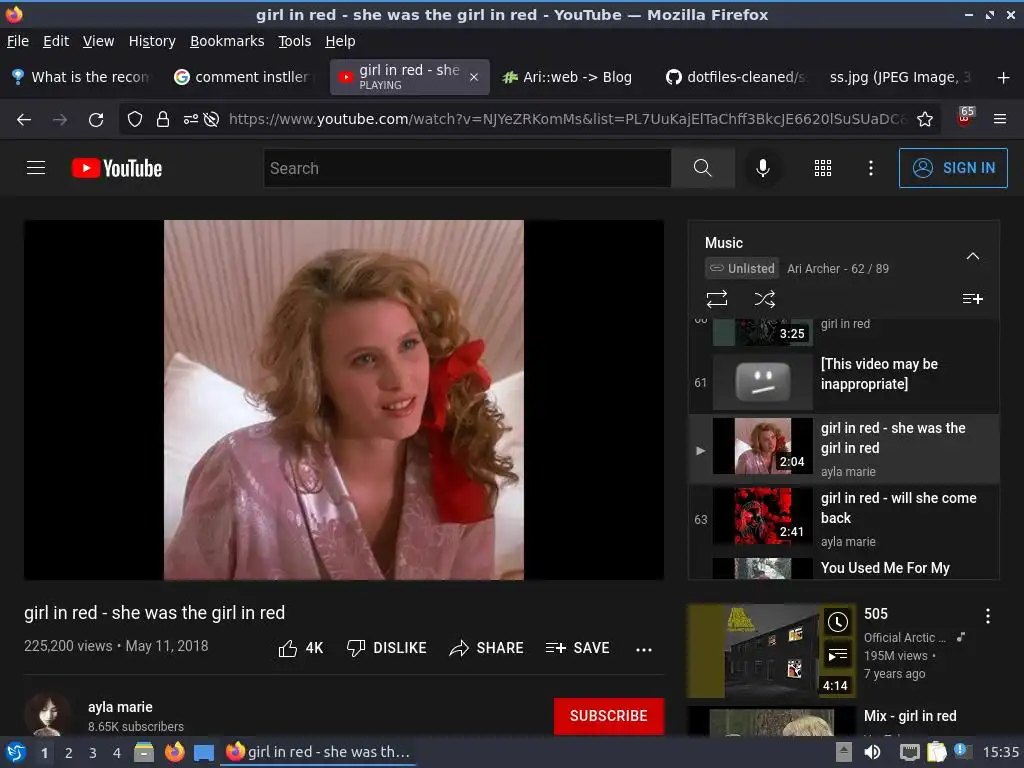Click the ayla marie channel name
Viewport: 1024px width, 768px height.
[x=120, y=707]
